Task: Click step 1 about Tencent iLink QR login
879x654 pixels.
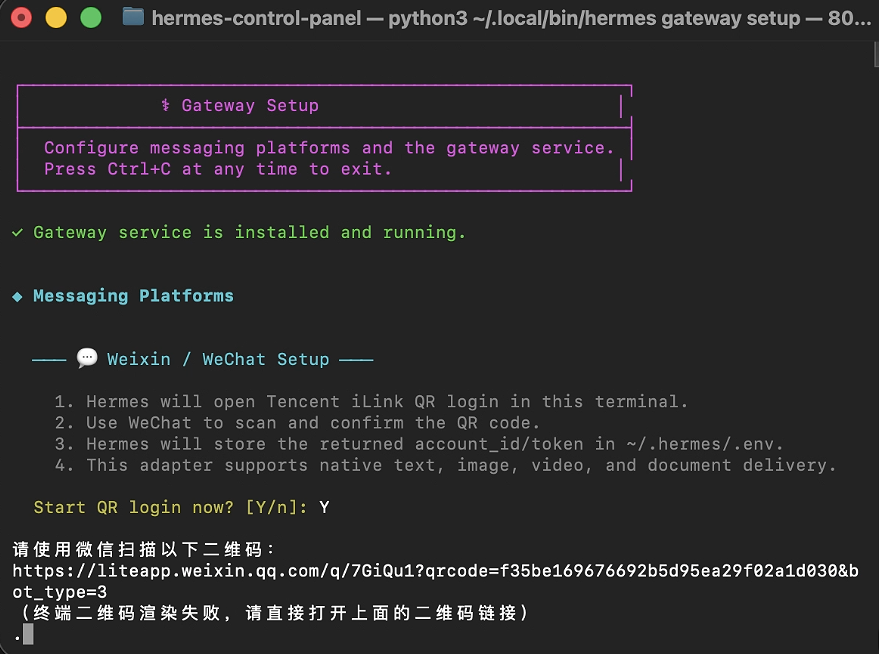Action: (371, 402)
